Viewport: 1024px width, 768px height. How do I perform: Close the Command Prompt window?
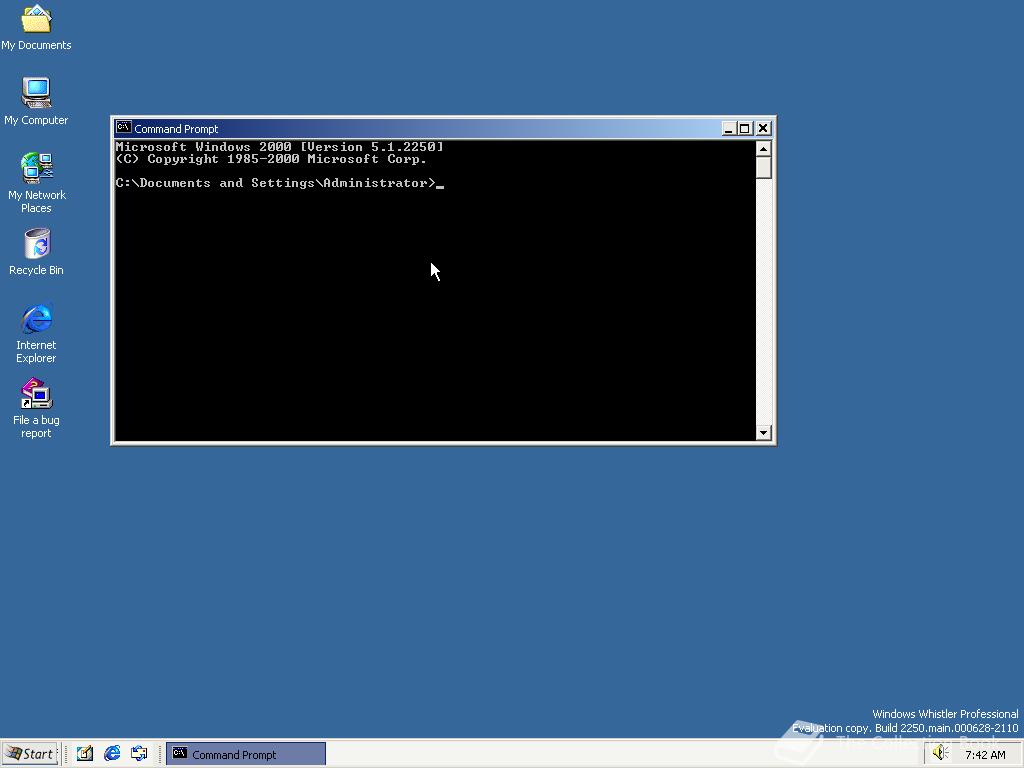click(763, 128)
